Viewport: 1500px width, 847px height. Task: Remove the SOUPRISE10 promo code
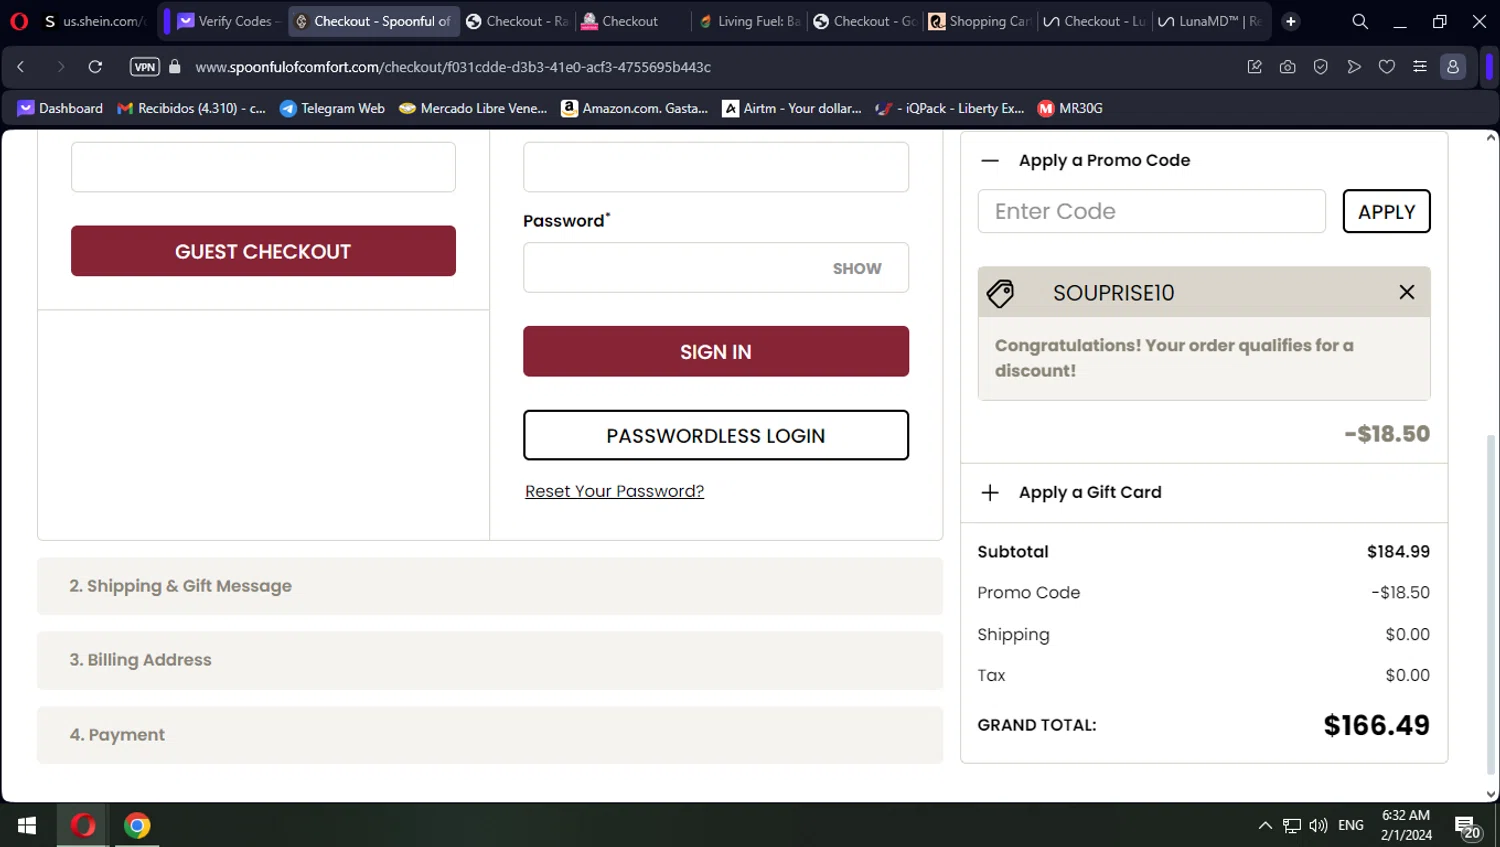[1407, 292]
